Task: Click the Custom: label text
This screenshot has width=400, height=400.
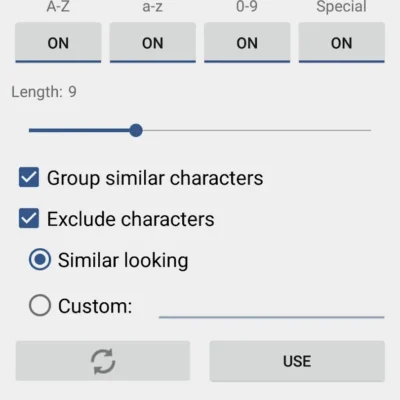Action: pos(95,306)
